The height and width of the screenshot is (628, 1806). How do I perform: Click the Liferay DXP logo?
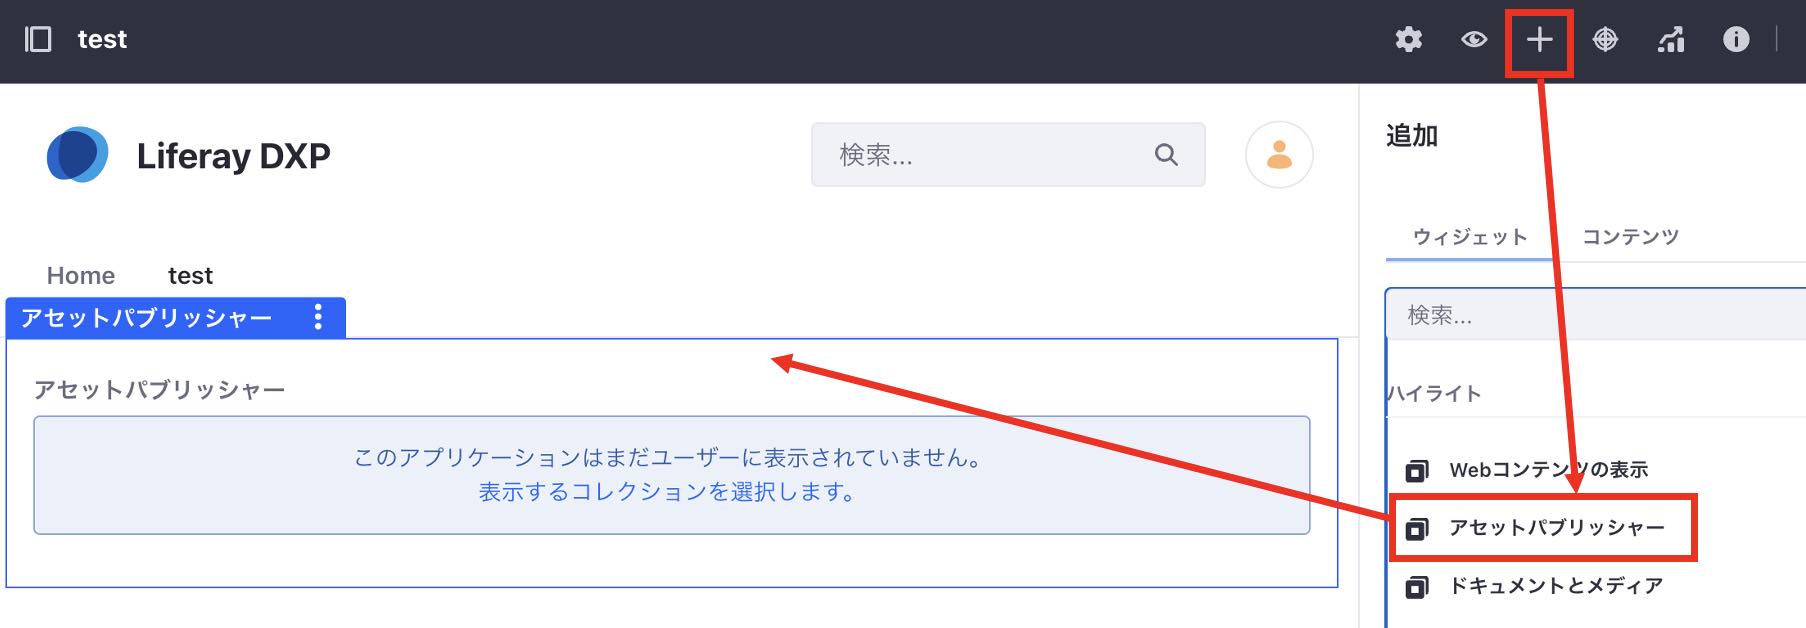click(x=78, y=155)
